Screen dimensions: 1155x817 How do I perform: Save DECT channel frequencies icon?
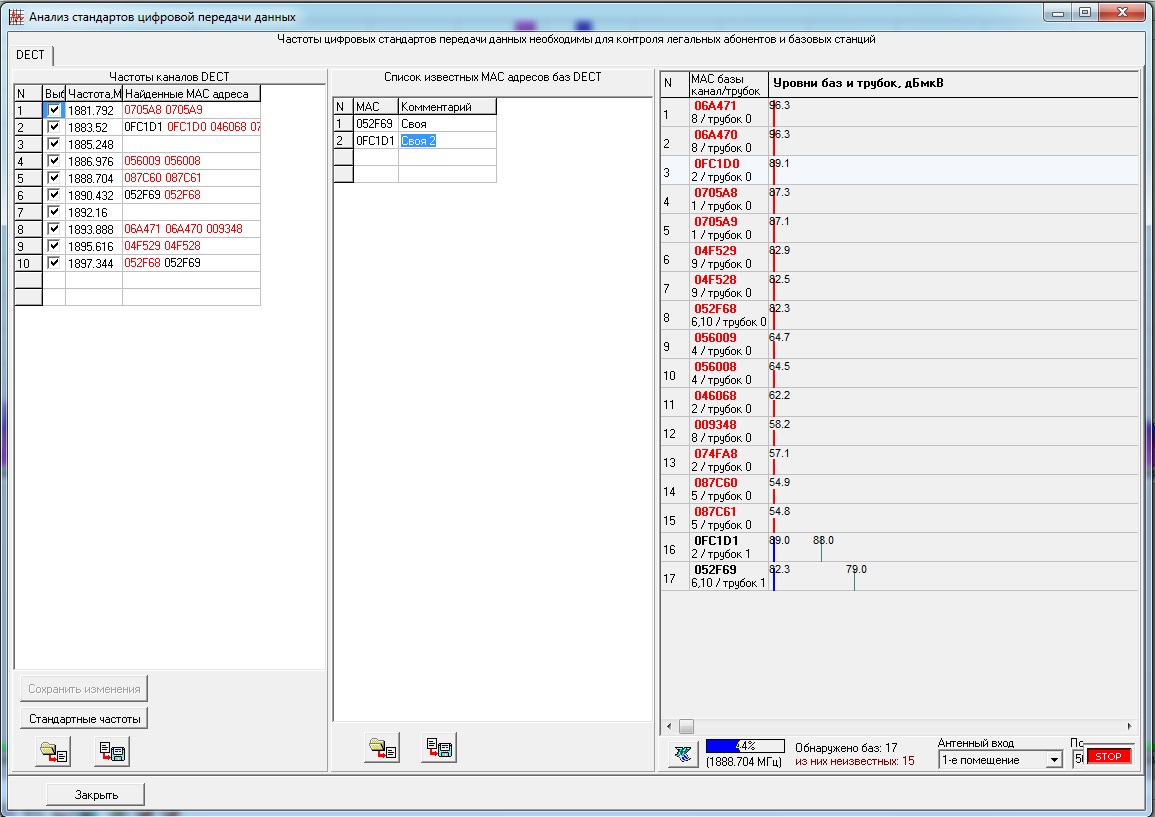112,751
